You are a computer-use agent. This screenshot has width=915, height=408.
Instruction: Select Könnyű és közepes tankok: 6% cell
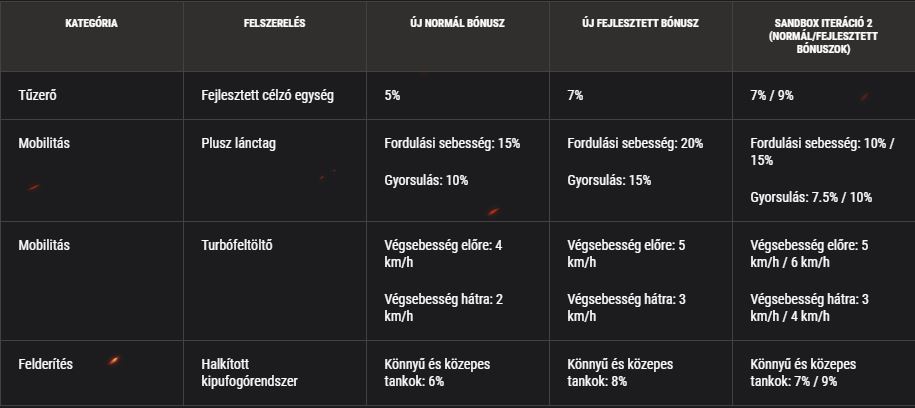click(x=437, y=373)
